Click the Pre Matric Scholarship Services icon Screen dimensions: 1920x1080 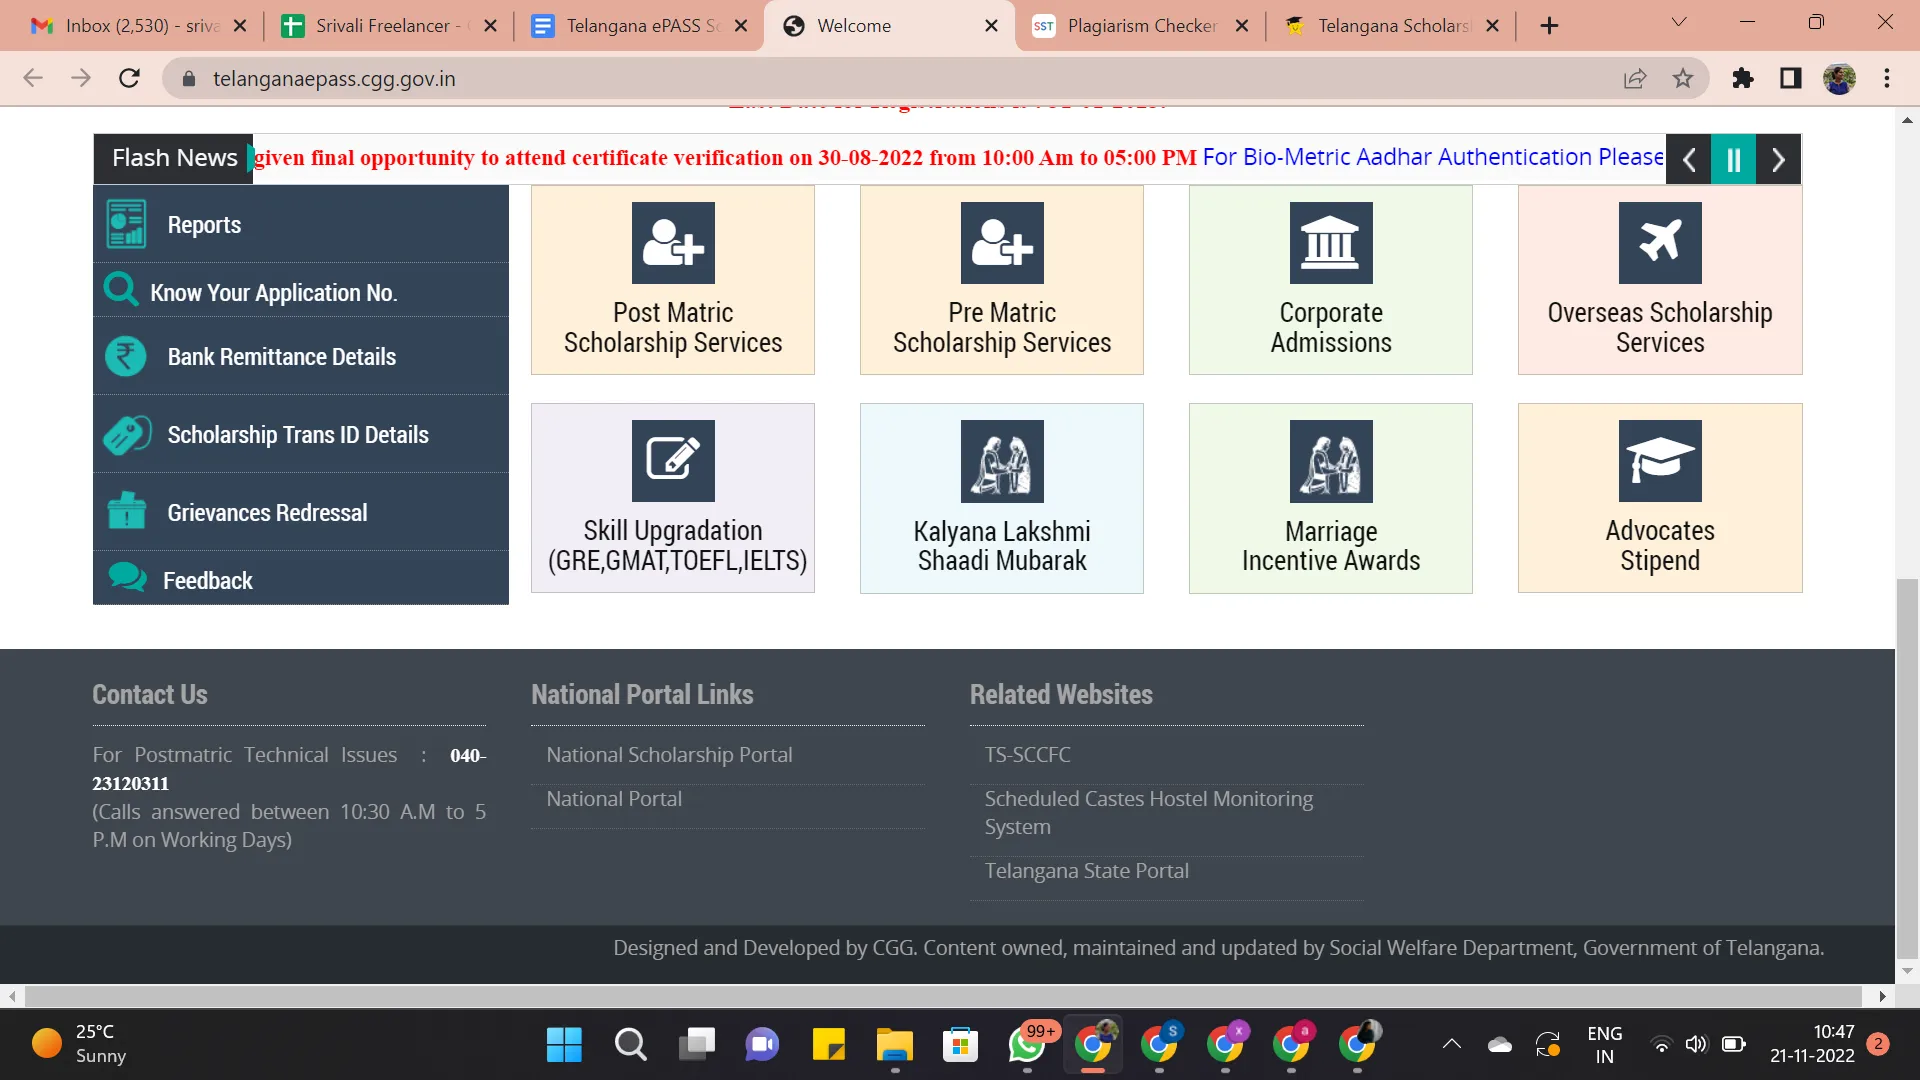1002,280
